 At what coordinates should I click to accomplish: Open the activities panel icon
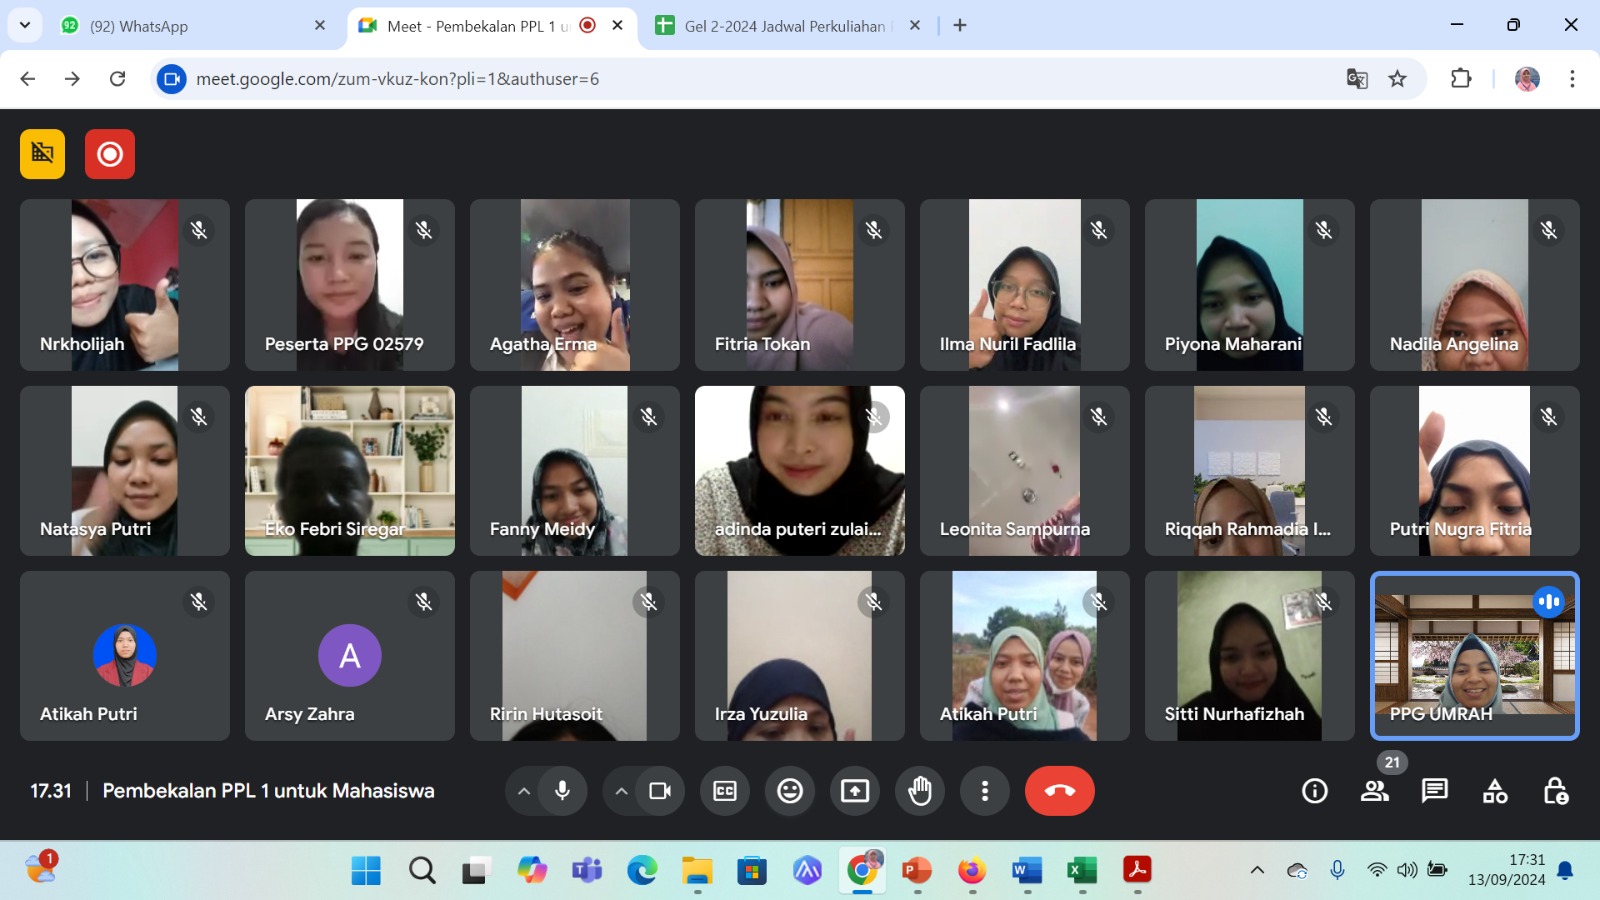pos(1495,791)
